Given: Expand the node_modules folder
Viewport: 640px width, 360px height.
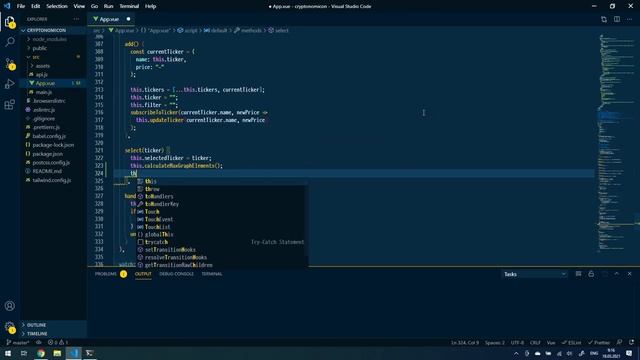Looking at the screenshot, I should click(53, 39).
